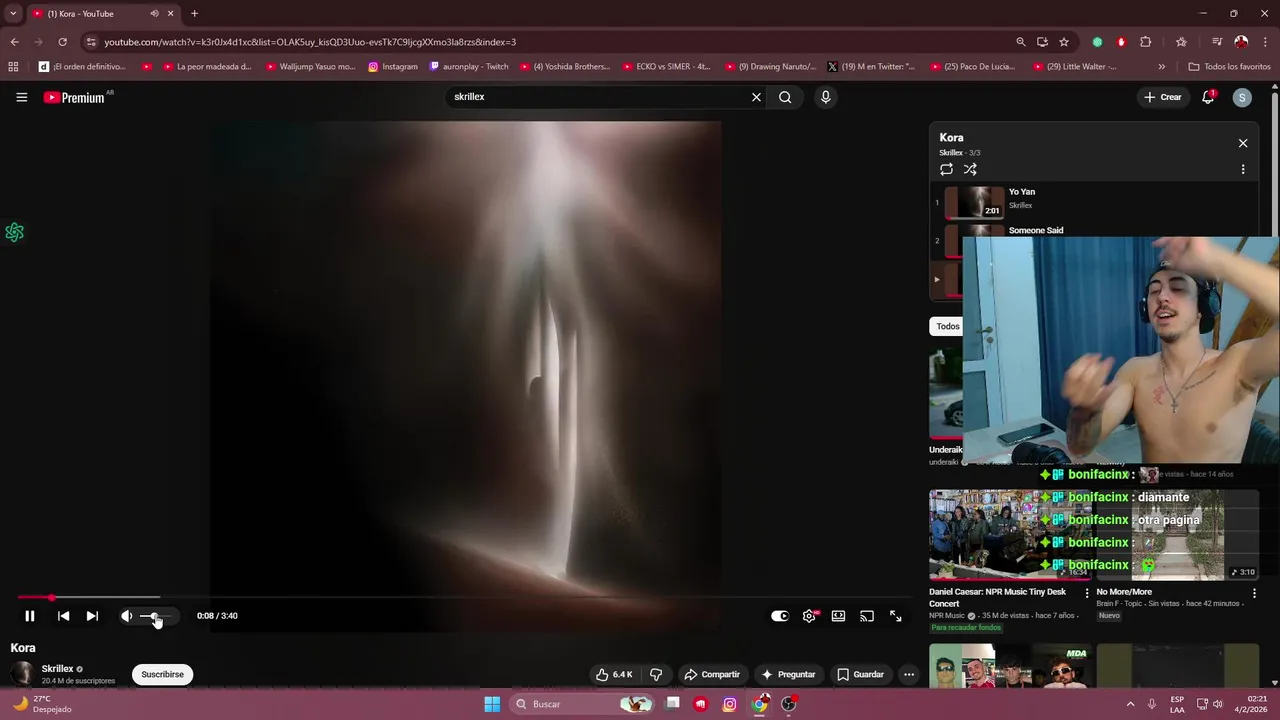Open the auronplay - Twitch bookmark

click(469, 67)
